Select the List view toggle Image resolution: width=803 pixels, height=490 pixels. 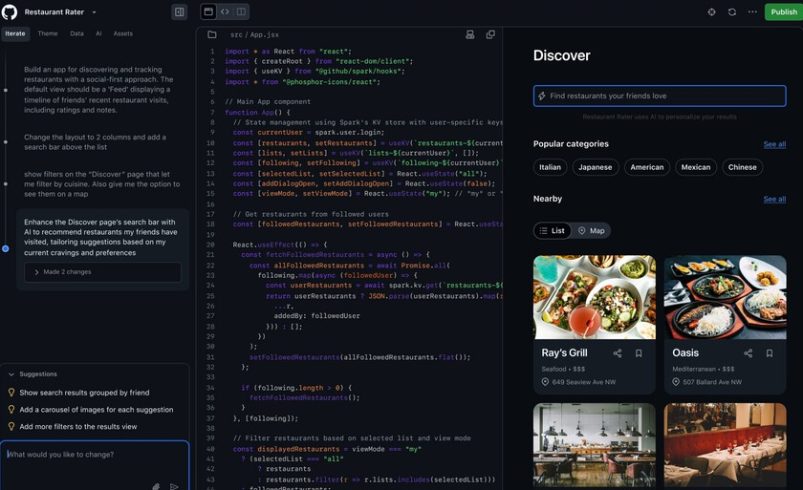coord(552,231)
